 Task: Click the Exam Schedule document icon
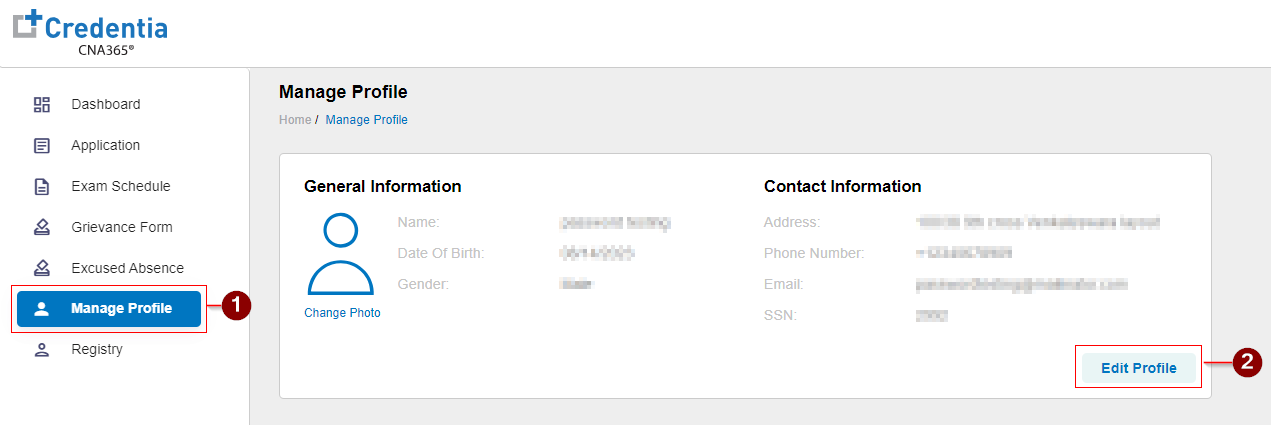(42, 186)
